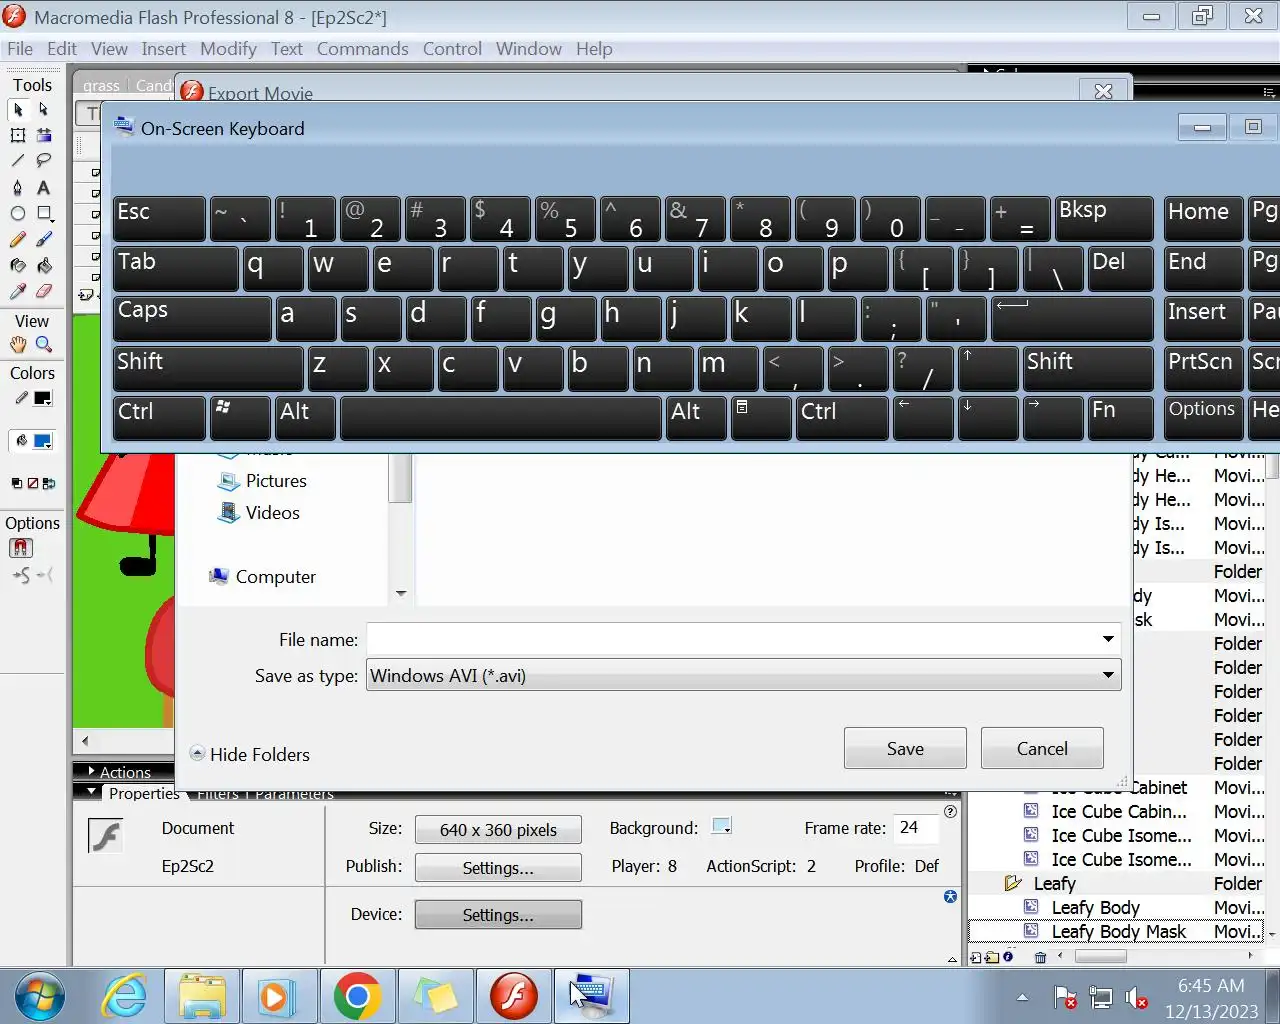Select the Selection (arrow) tool
1280x1024 pixels.
[x=18, y=109]
